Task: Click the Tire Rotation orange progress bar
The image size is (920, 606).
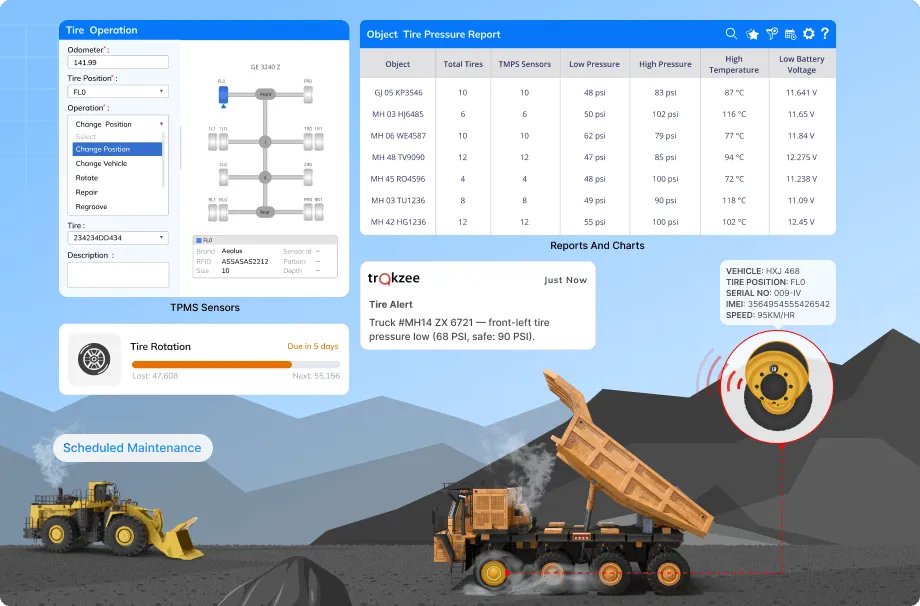Action: (212, 364)
